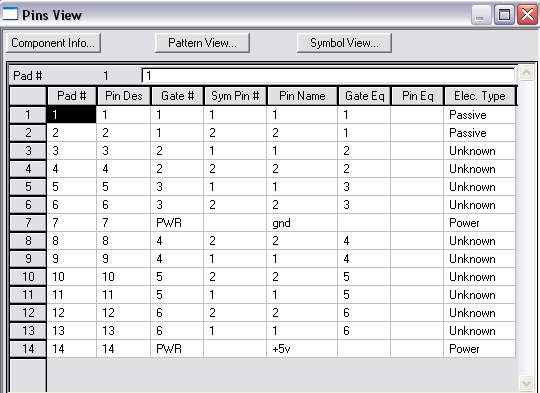The height and width of the screenshot is (393, 540).
Task: Select the Pin Eq column header
Action: coord(417,96)
